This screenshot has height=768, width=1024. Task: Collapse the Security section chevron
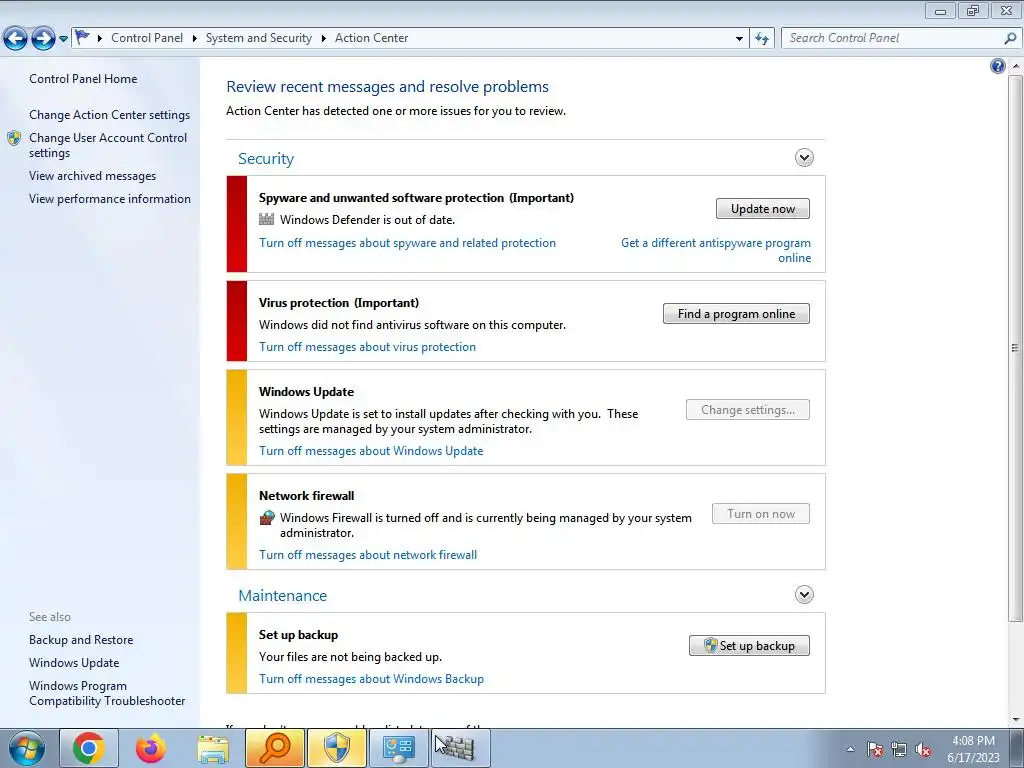(804, 157)
